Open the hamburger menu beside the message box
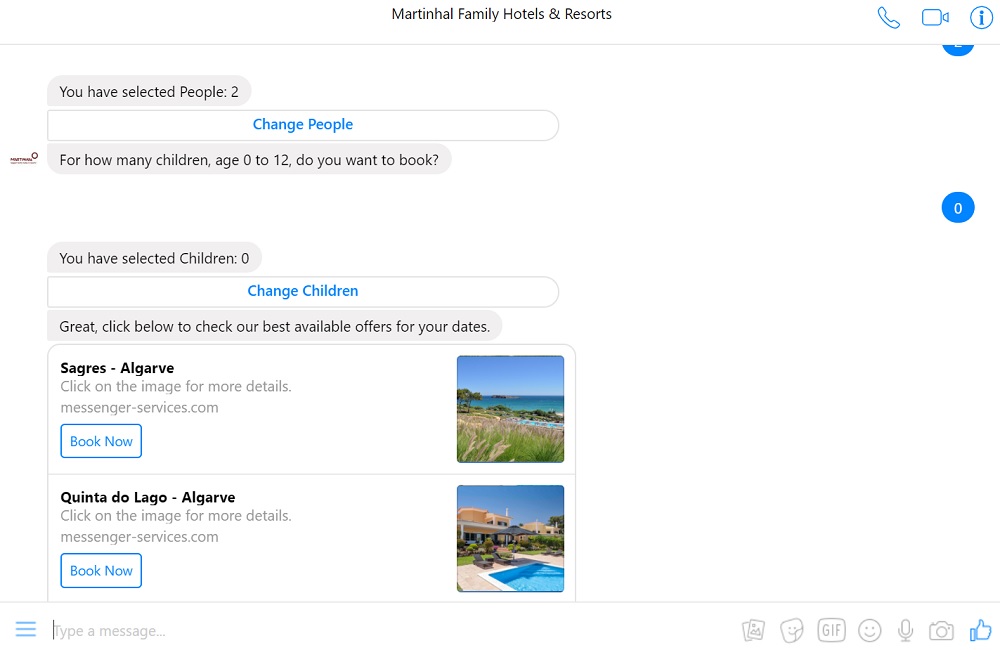Viewport: 1000px width, 650px height. point(26,629)
